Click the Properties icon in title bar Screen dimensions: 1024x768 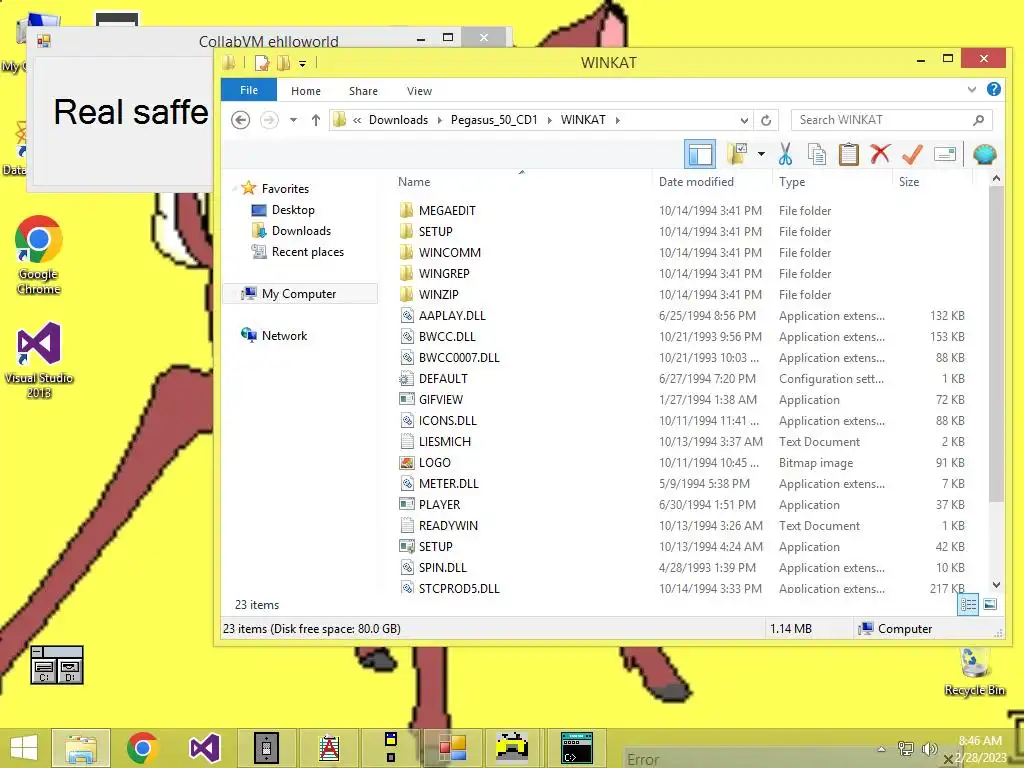[x=262, y=63]
